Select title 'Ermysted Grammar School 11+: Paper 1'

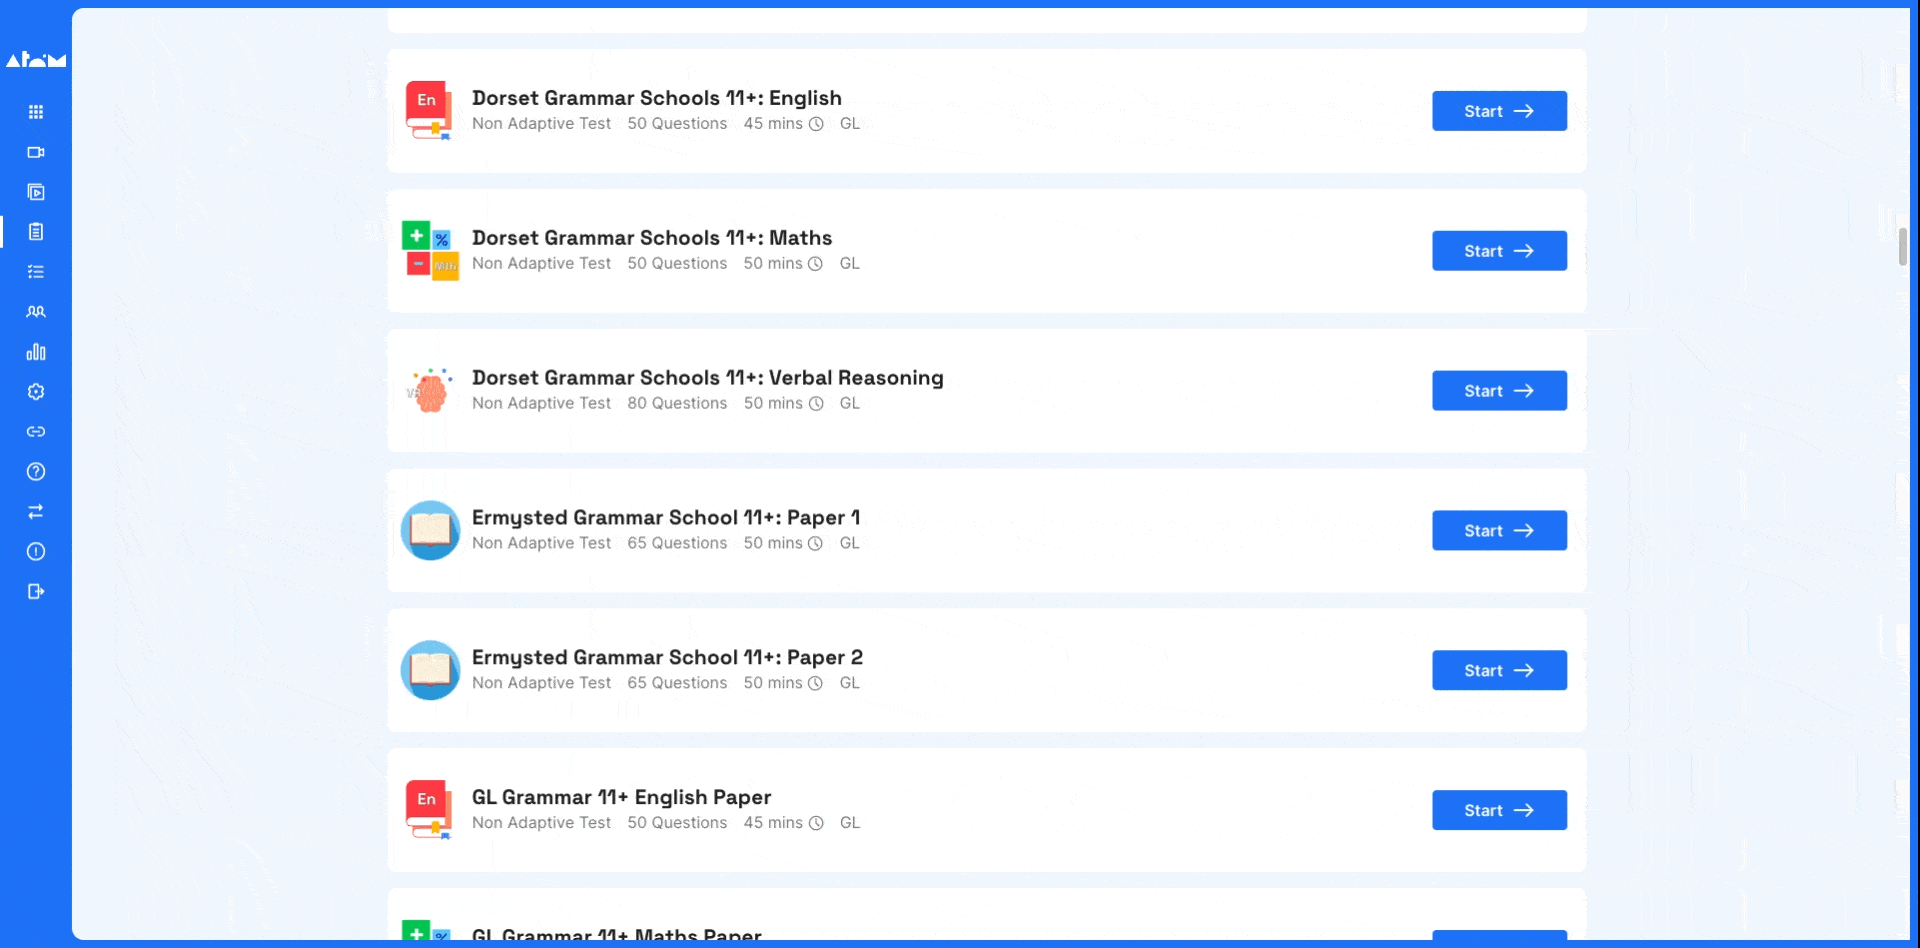(x=666, y=518)
